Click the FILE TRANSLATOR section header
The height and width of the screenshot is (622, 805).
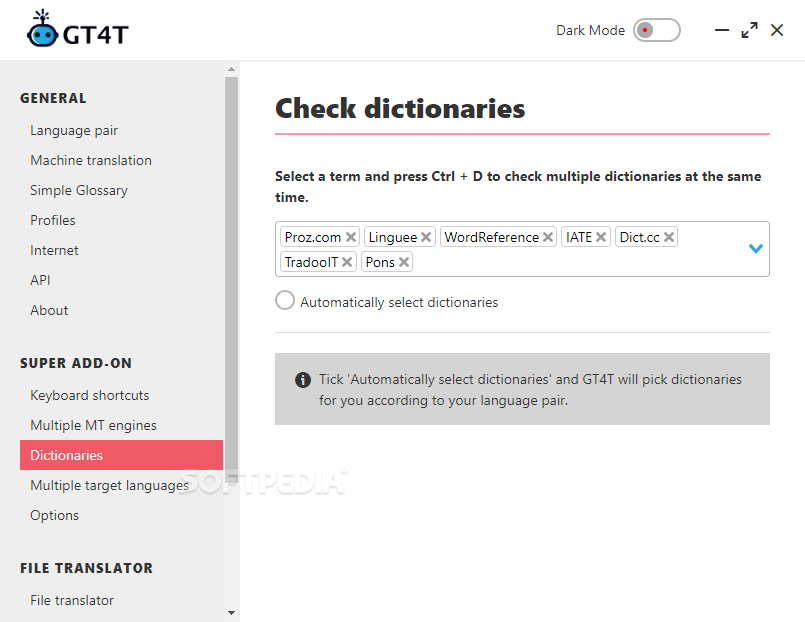pos(86,568)
